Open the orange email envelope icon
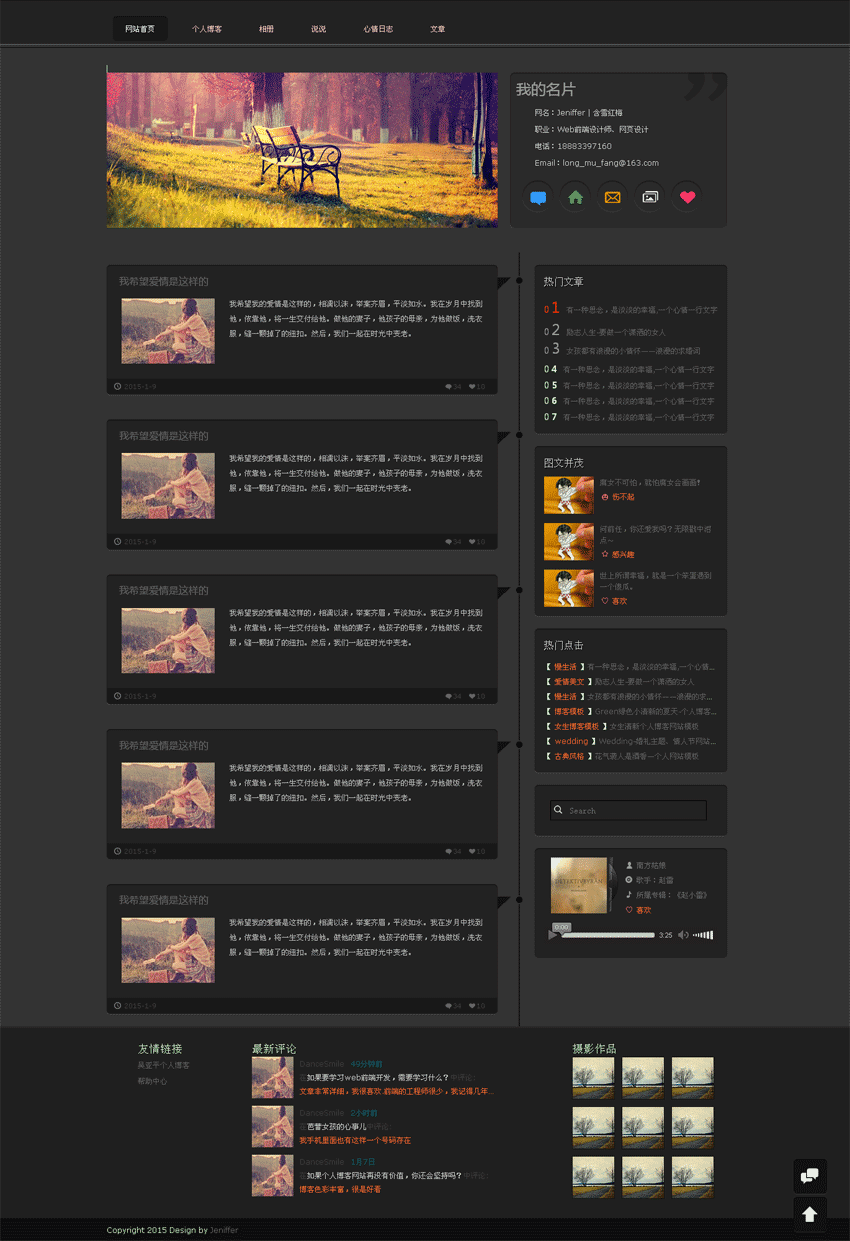This screenshot has width=850, height=1241. [x=613, y=197]
